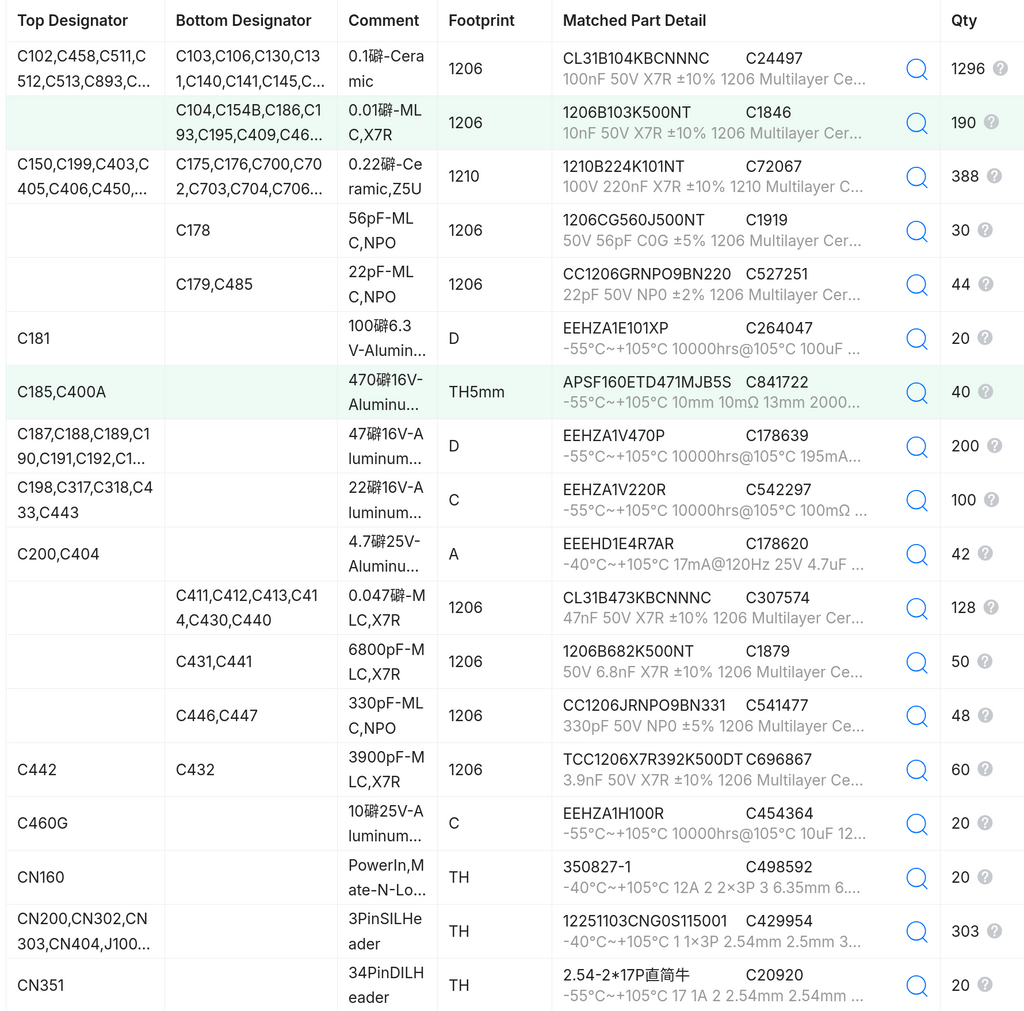The width and height of the screenshot is (1024, 1011).
Task: Click the CL31B473KBCNNNC part name
Action: click(x=637, y=598)
